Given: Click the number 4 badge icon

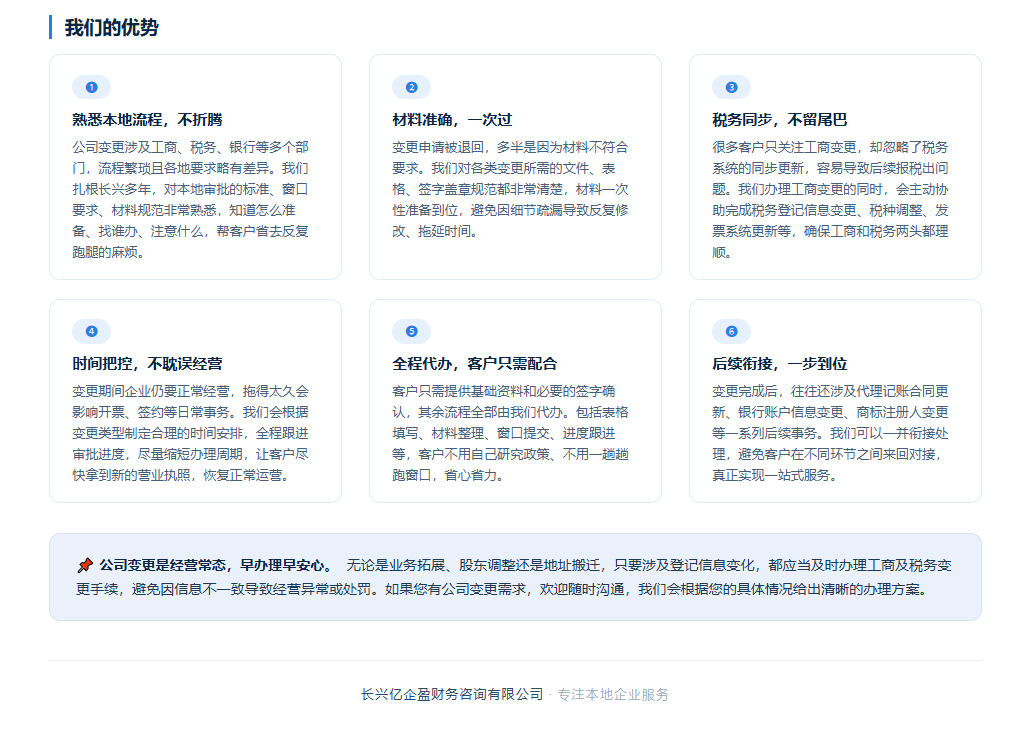Looking at the screenshot, I should click(91, 331).
